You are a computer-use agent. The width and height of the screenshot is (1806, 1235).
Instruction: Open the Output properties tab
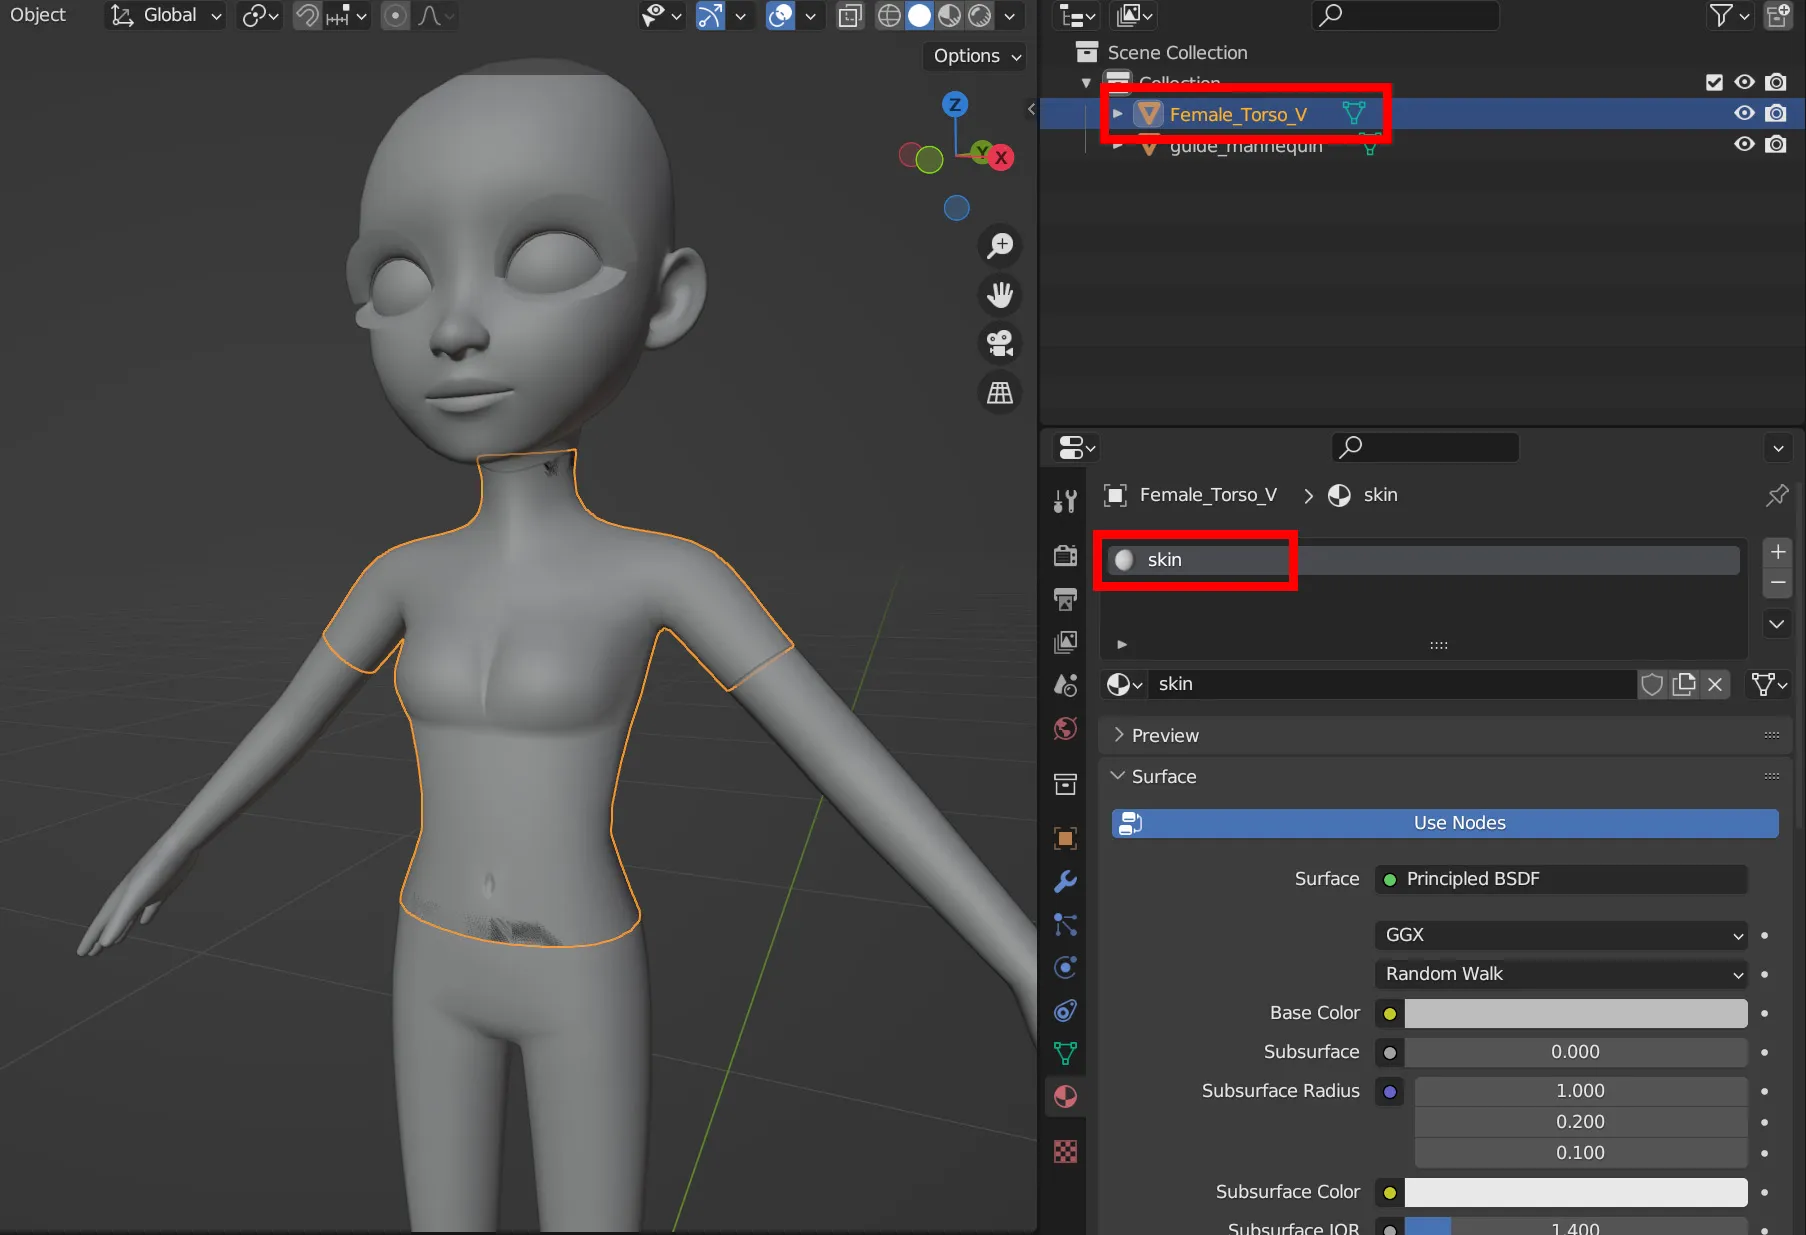(x=1065, y=599)
